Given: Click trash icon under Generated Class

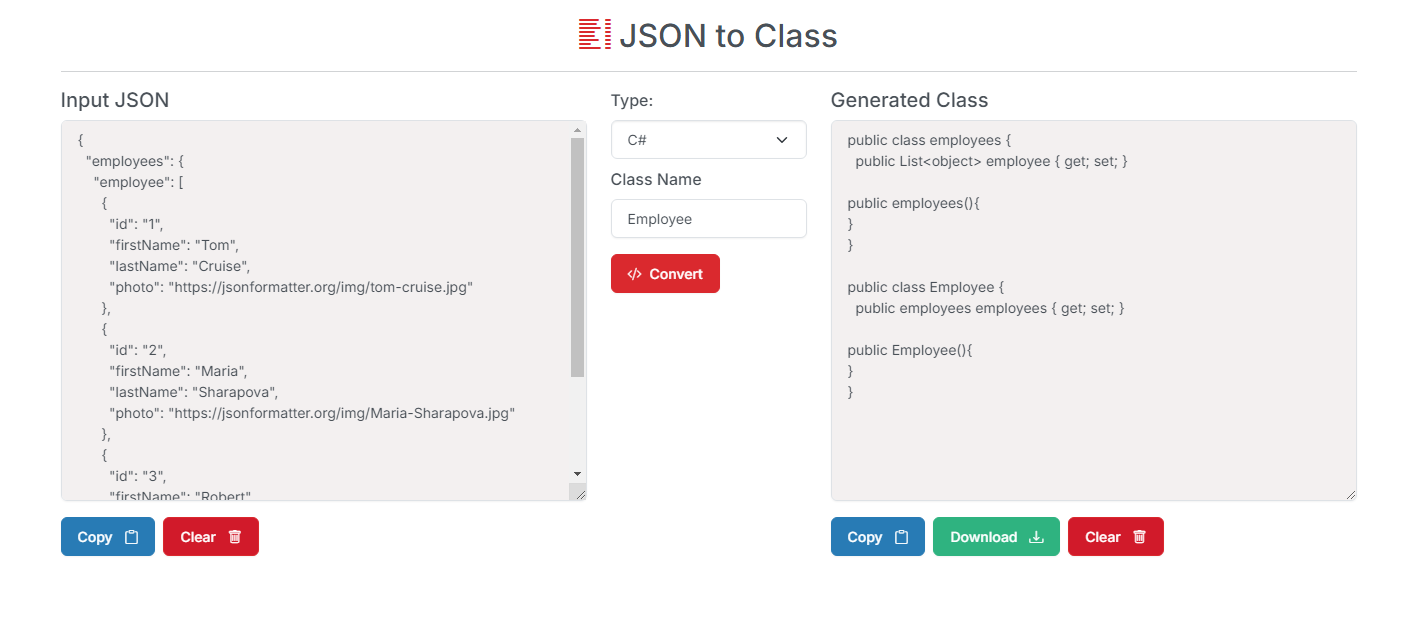Looking at the screenshot, I should click(x=1139, y=537).
